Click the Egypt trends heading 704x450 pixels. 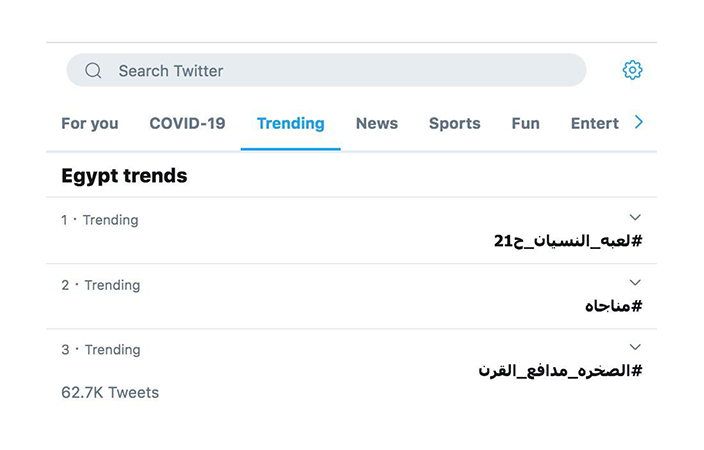pyautogui.click(x=124, y=176)
